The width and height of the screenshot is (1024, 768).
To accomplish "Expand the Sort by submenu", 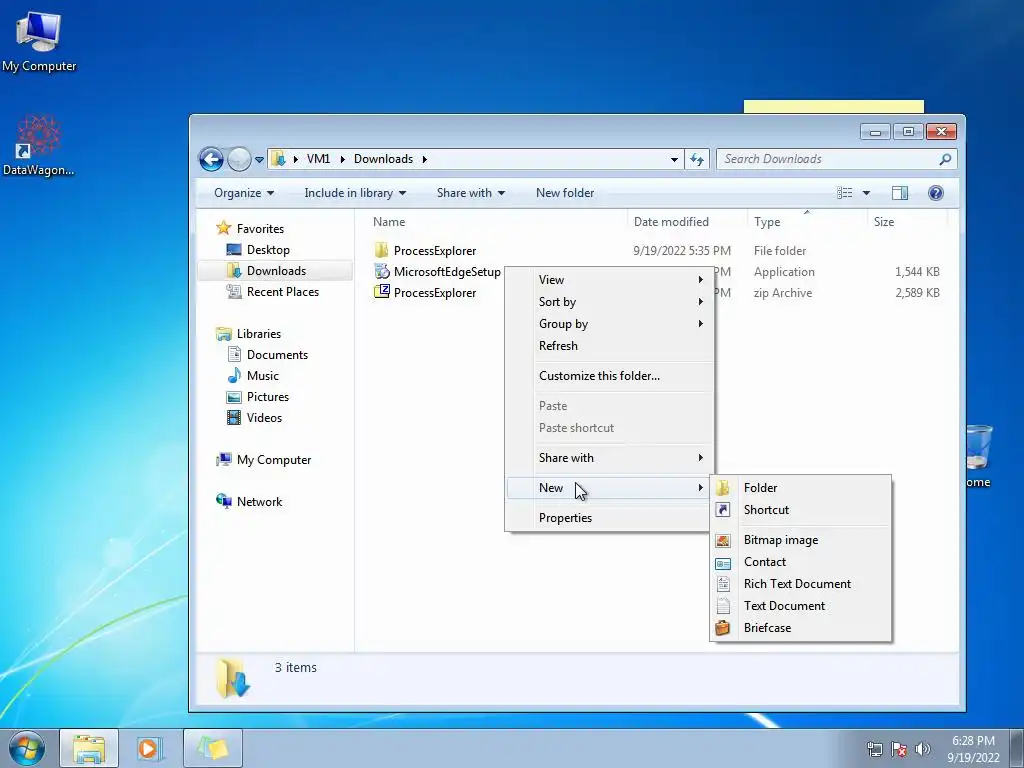I will point(610,302).
